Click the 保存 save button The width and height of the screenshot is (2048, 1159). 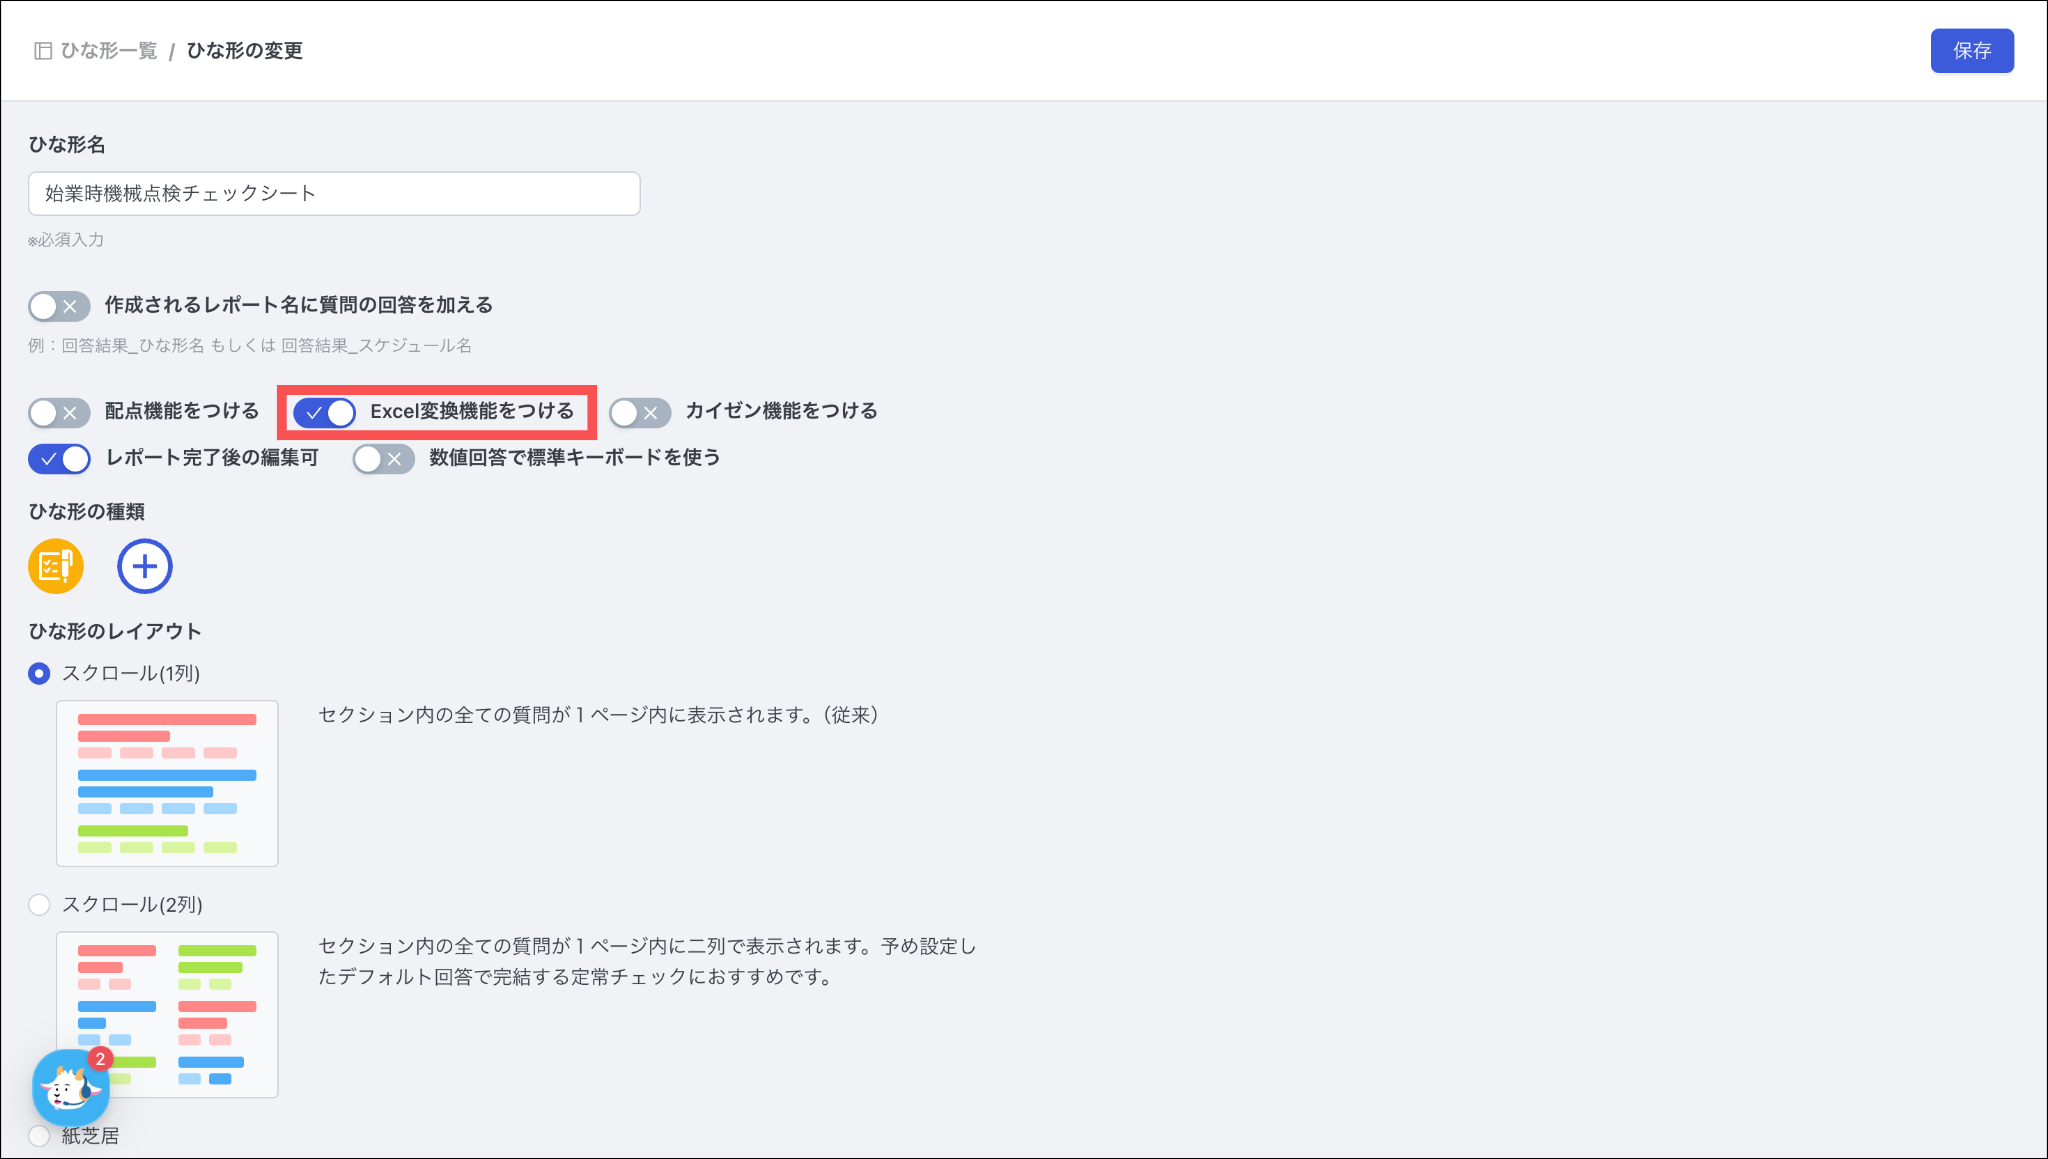click(1971, 51)
